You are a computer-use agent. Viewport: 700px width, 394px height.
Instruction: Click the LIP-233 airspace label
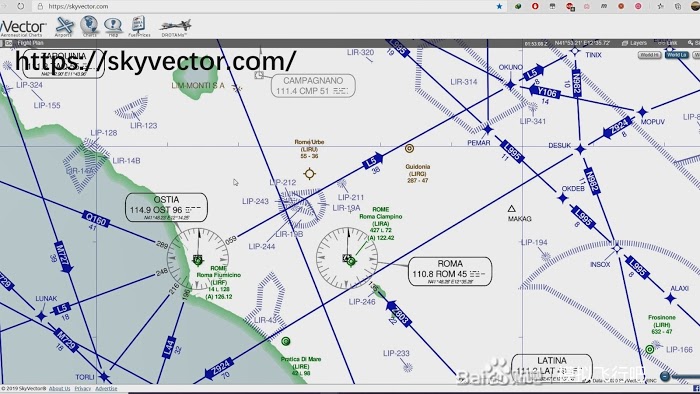pyautogui.click(x=396, y=353)
